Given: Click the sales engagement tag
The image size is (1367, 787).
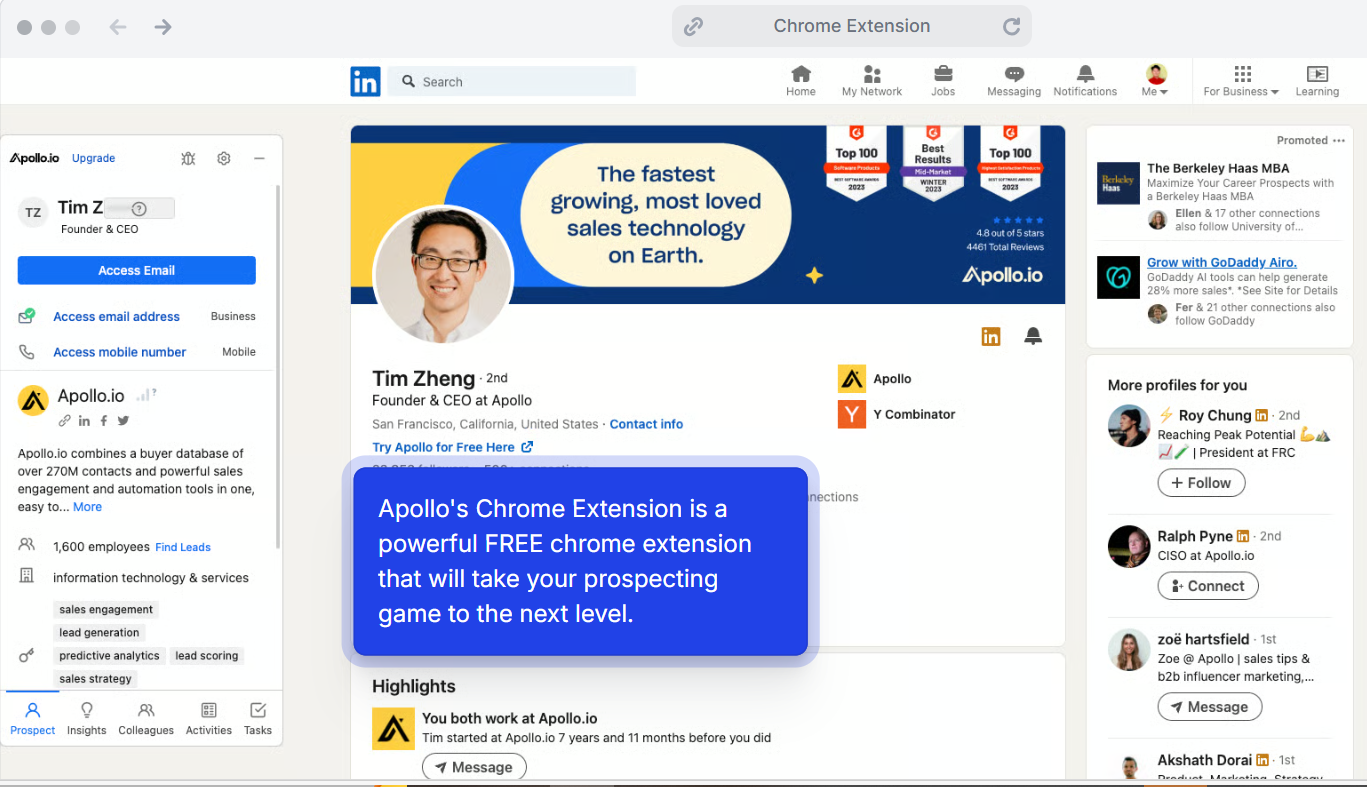Looking at the screenshot, I should [x=106, y=609].
